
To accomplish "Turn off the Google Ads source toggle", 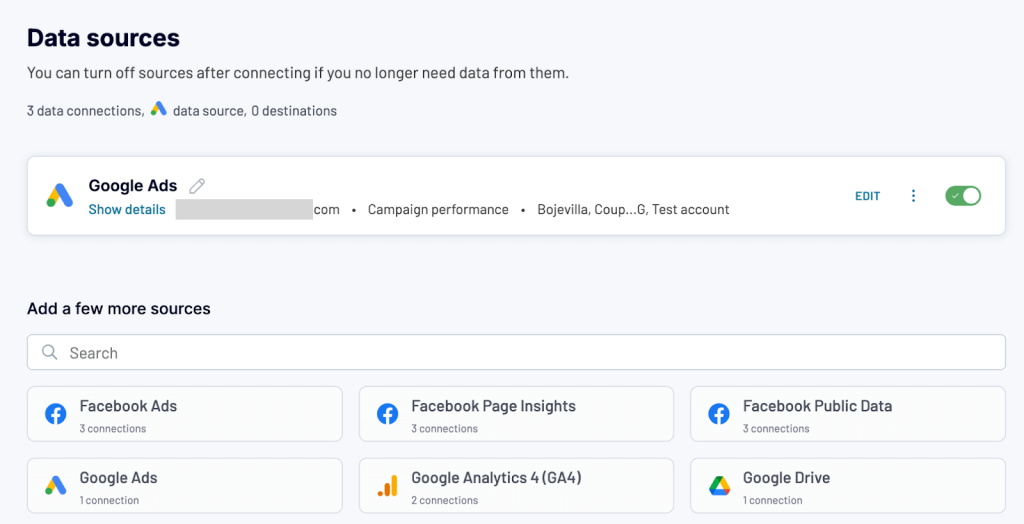I will tap(963, 196).
